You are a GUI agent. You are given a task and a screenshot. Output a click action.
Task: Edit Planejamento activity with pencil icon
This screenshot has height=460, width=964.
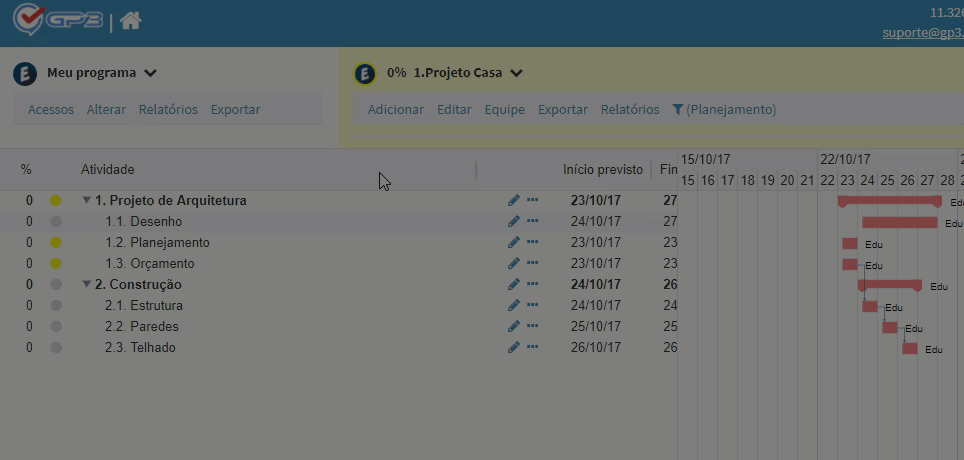click(514, 242)
